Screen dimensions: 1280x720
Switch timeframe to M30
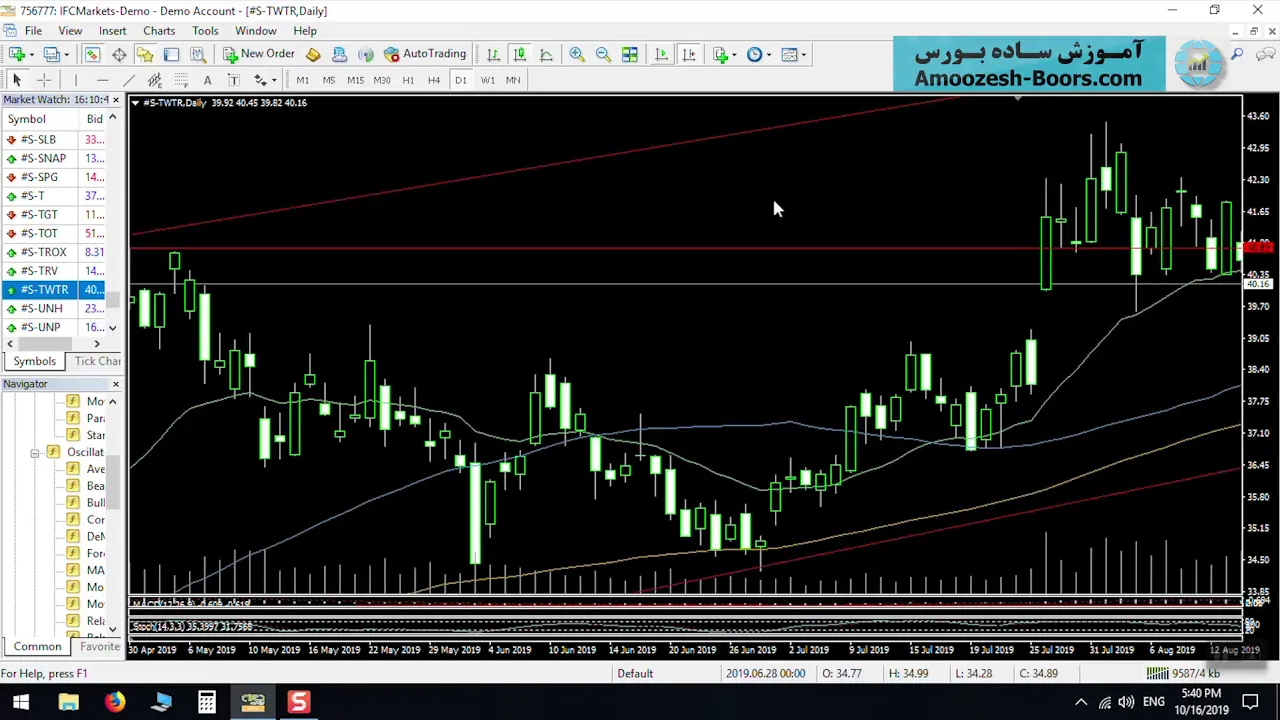tap(382, 80)
